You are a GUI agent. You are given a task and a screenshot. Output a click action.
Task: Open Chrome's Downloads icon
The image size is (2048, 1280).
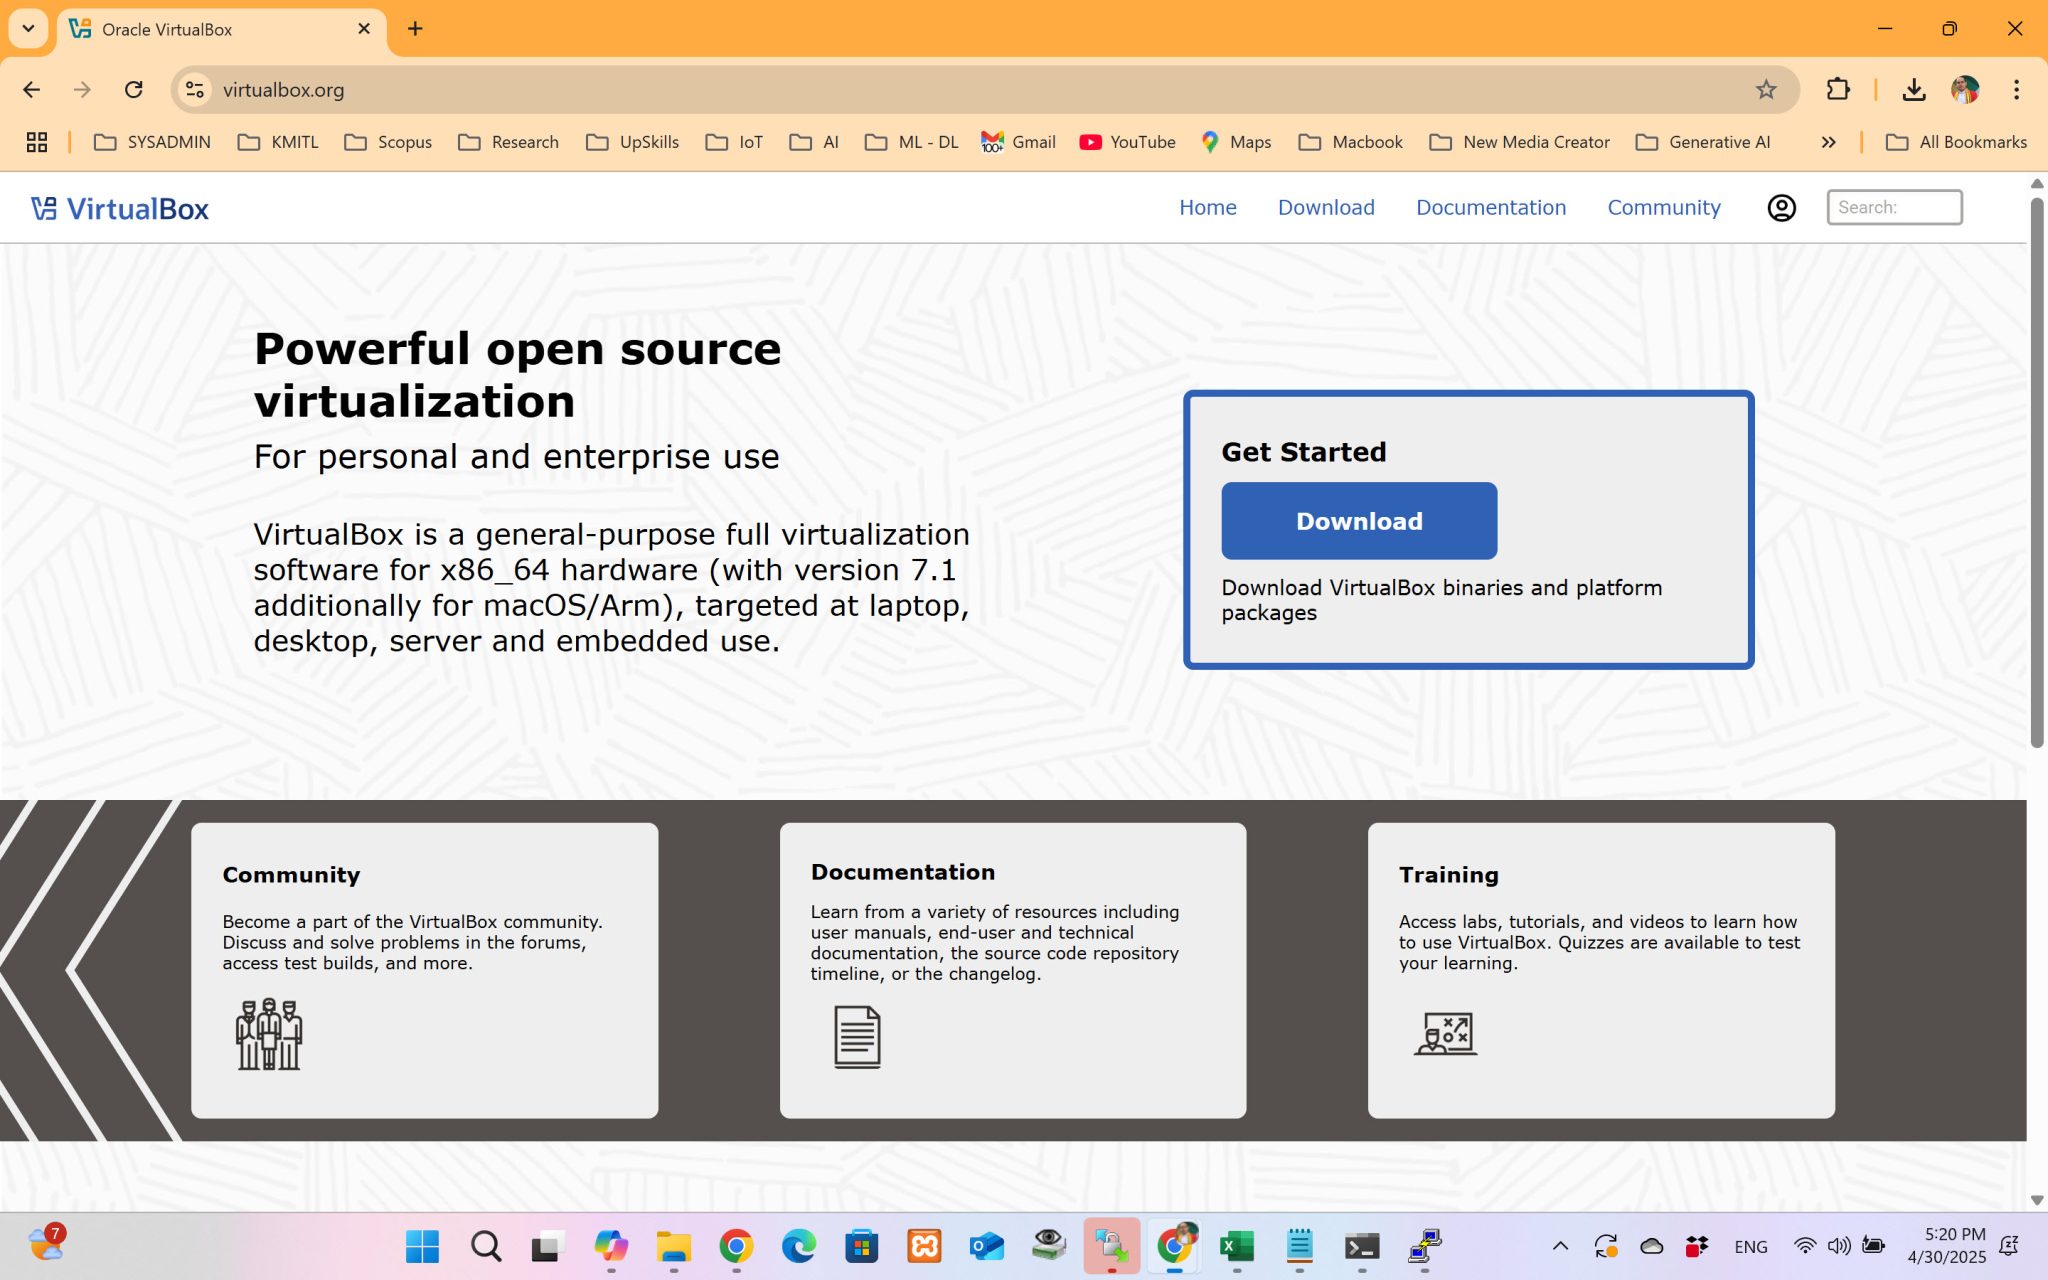1914,89
